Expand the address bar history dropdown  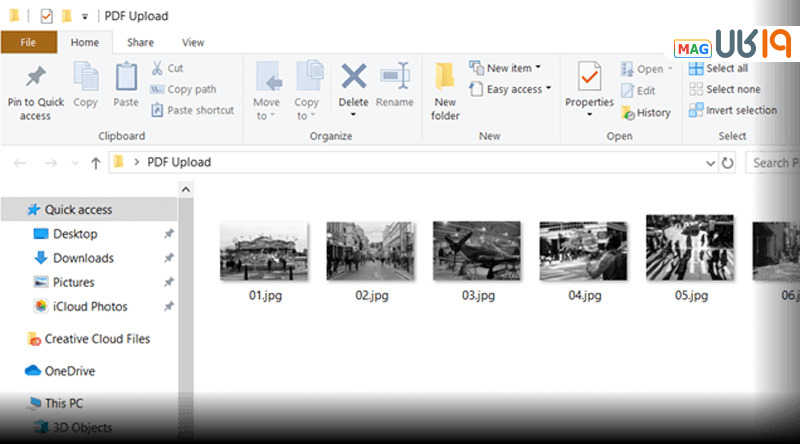click(x=709, y=162)
